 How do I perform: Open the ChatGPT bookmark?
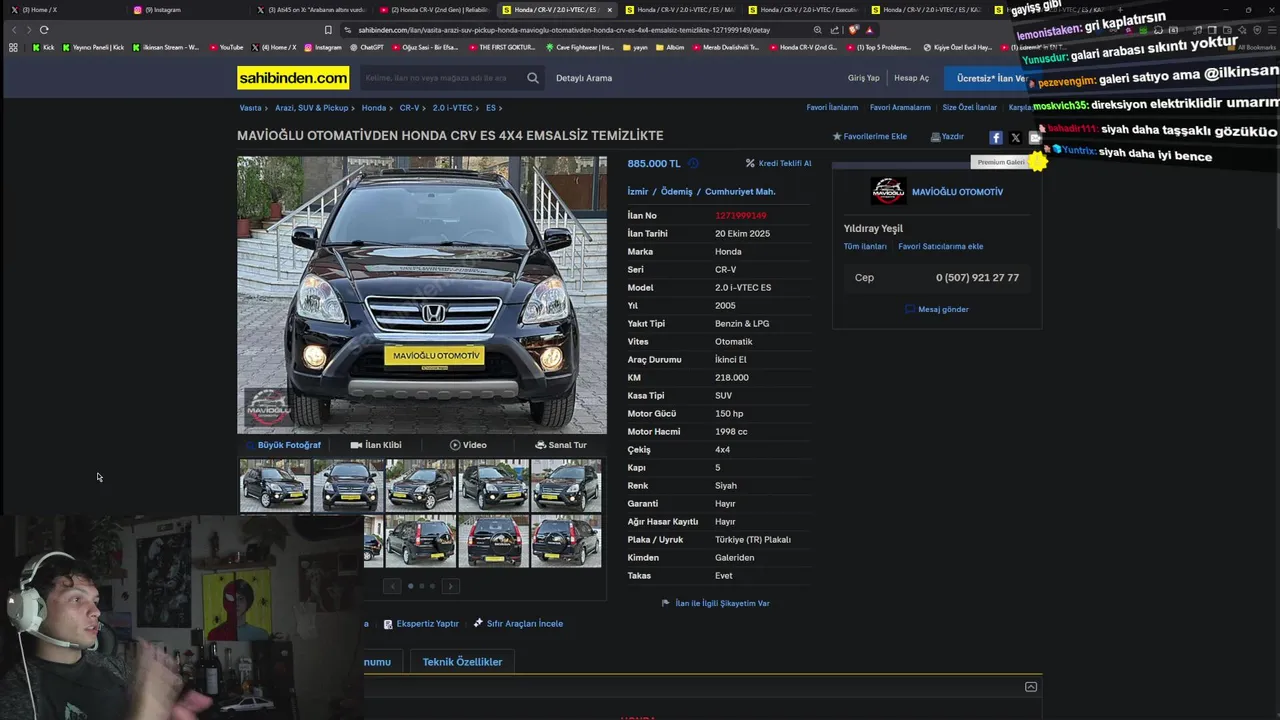point(366,47)
